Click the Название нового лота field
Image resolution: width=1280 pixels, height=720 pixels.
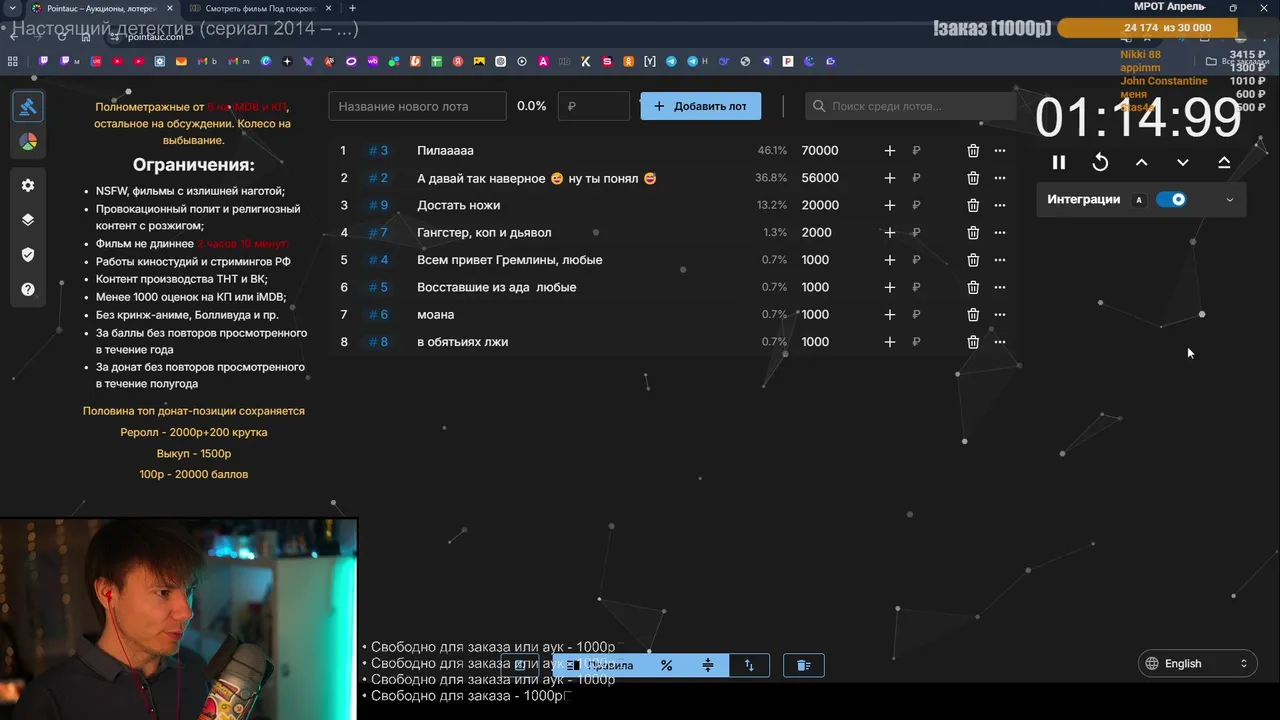[418, 106]
